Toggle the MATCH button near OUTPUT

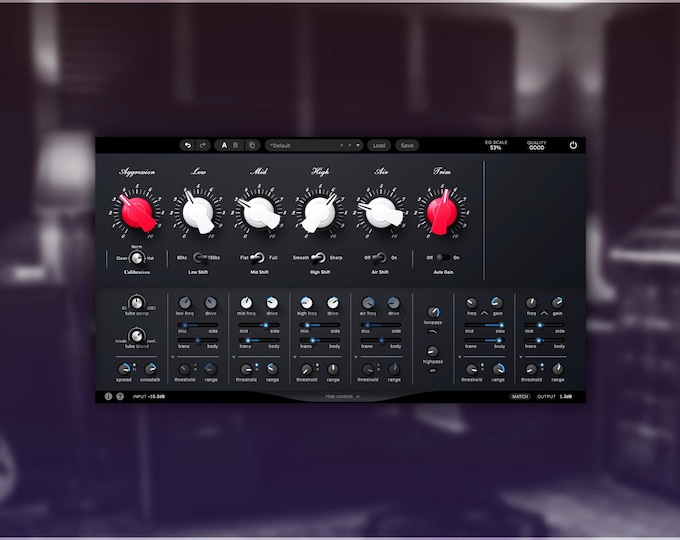(x=520, y=396)
